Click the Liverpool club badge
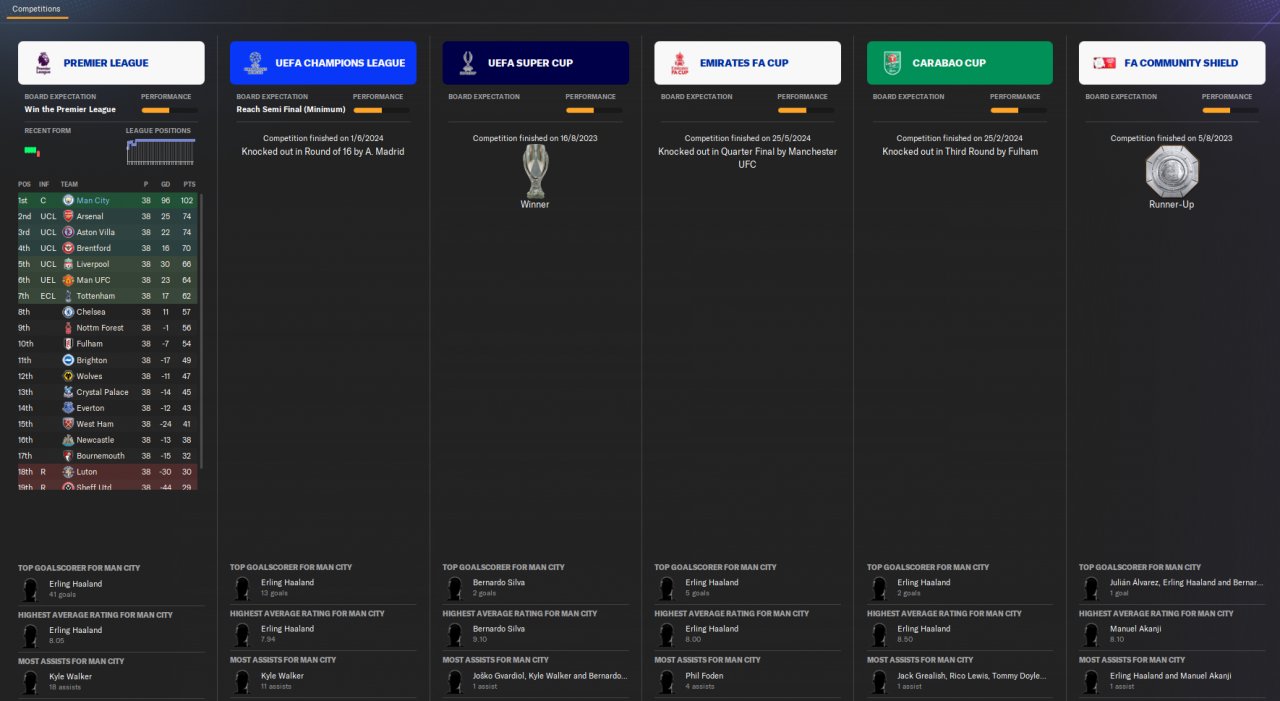Image resolution: width=1280 pixels, height=701 pixels. point(68,264)
